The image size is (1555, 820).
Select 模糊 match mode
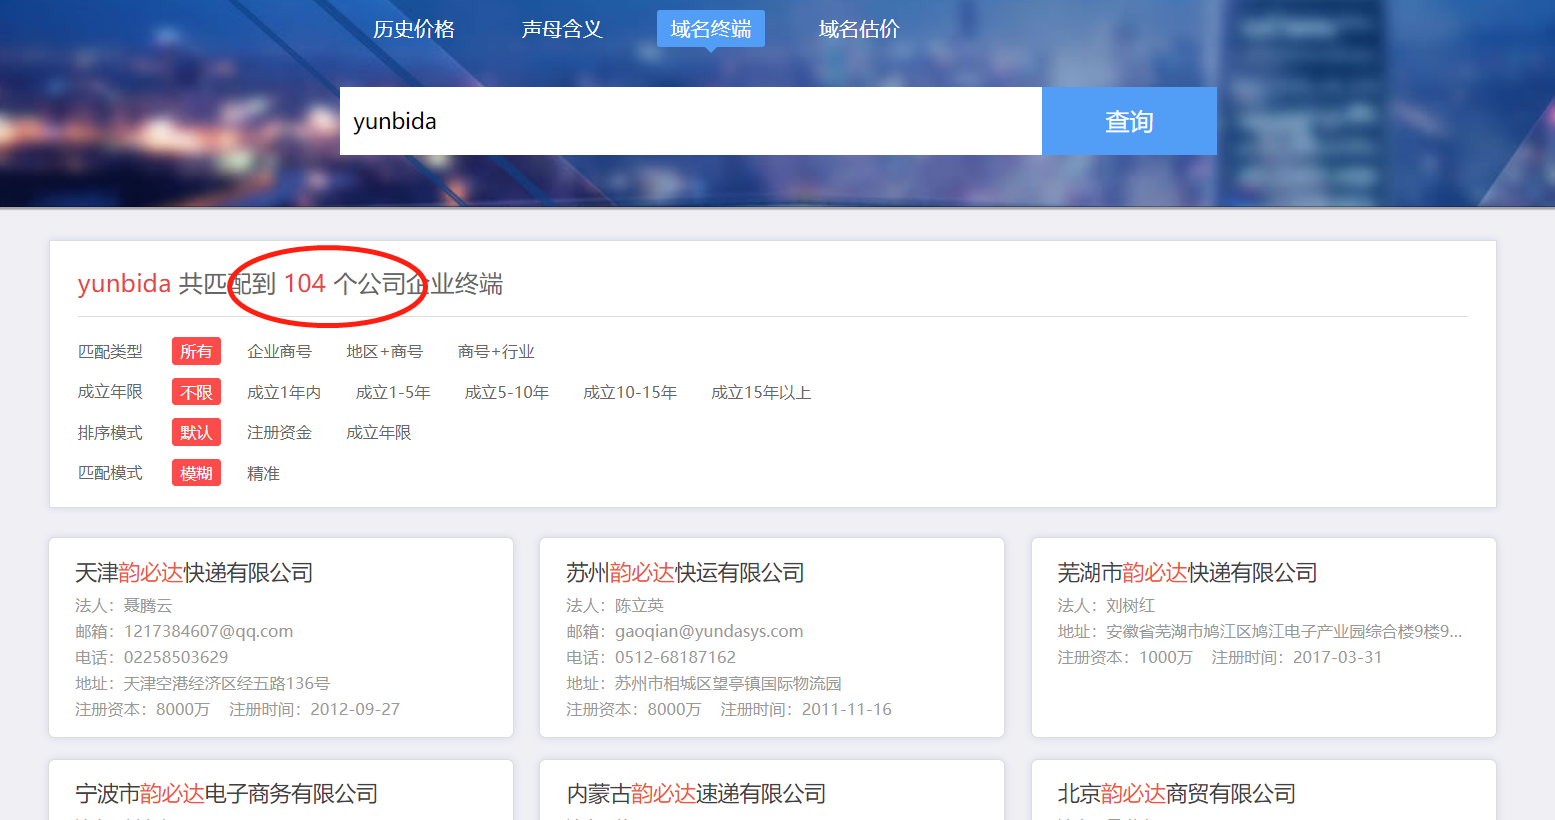[196, 473]
